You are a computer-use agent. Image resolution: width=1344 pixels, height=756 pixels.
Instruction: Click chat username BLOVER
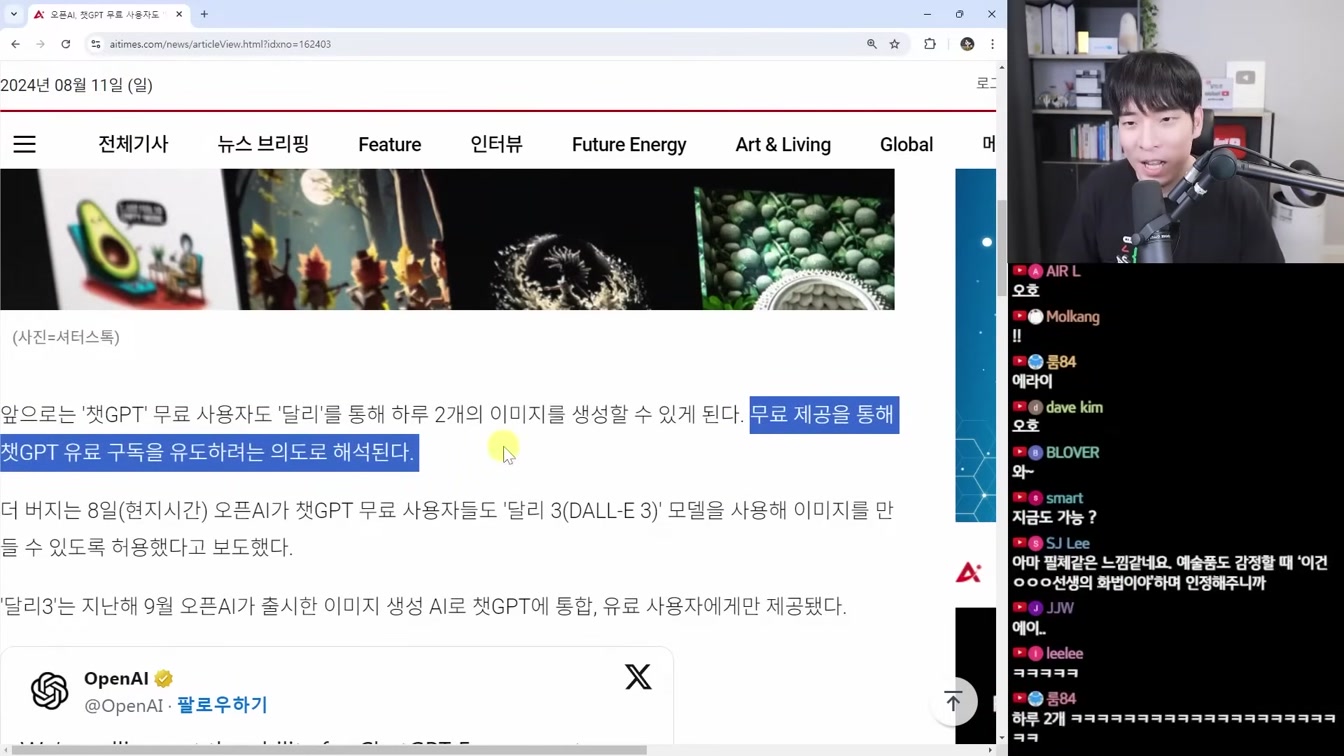pos(1072,452)
